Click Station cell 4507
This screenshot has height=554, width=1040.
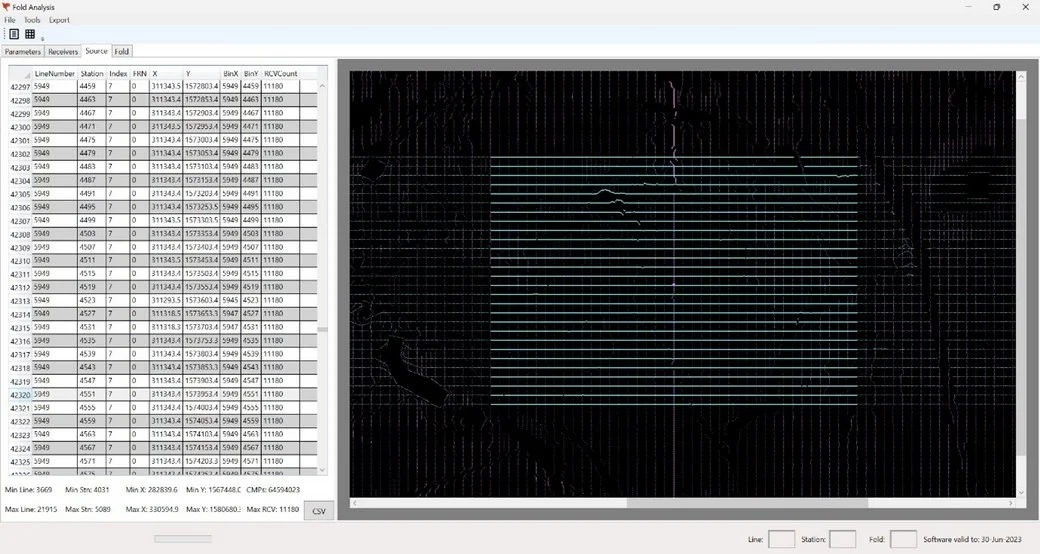pos(92,247)
